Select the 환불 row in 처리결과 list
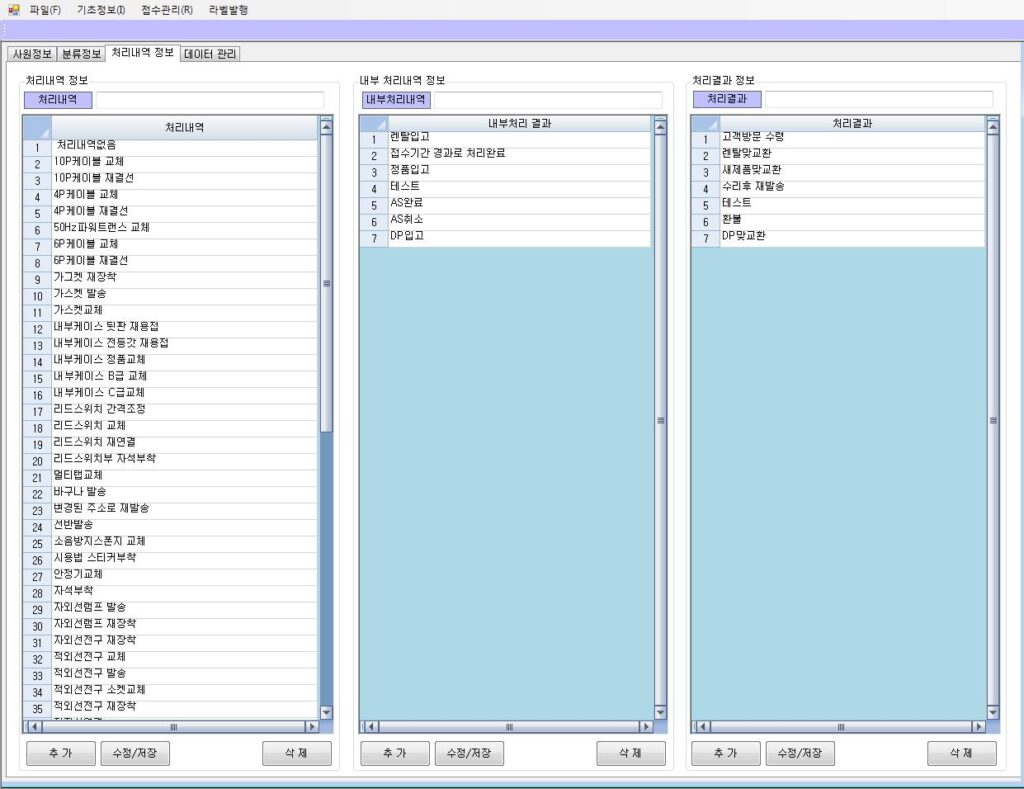 tap(850, 220)
